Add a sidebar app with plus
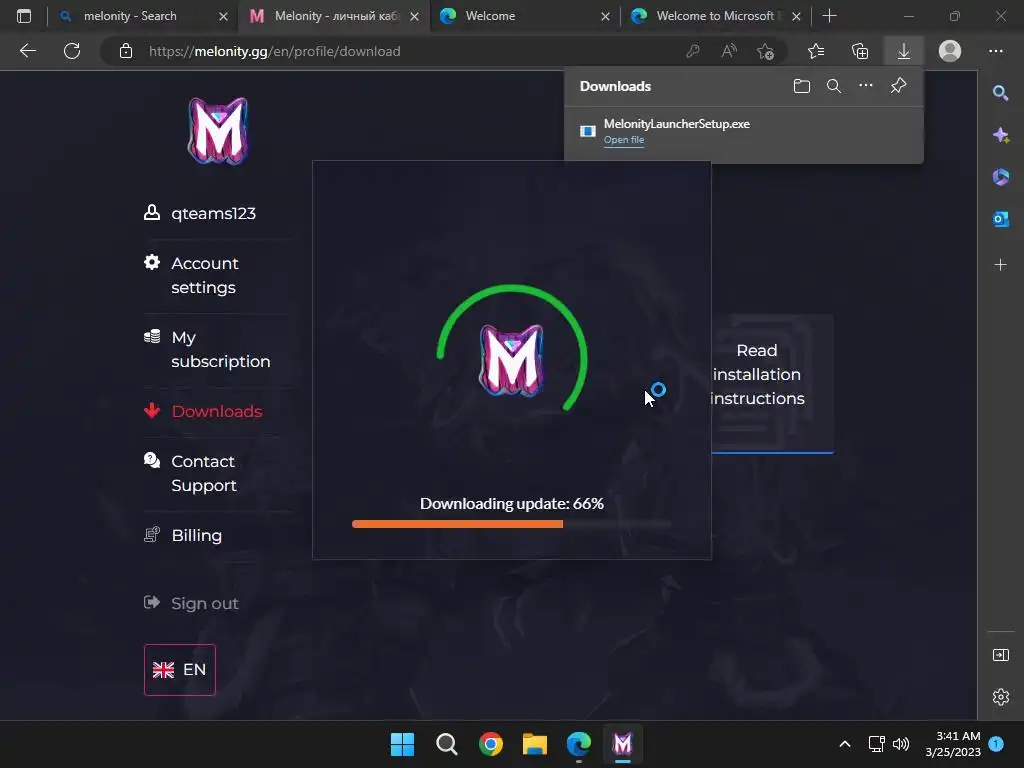The width and height of the screenshot is (1024, 768). [x=1000, y=264]
